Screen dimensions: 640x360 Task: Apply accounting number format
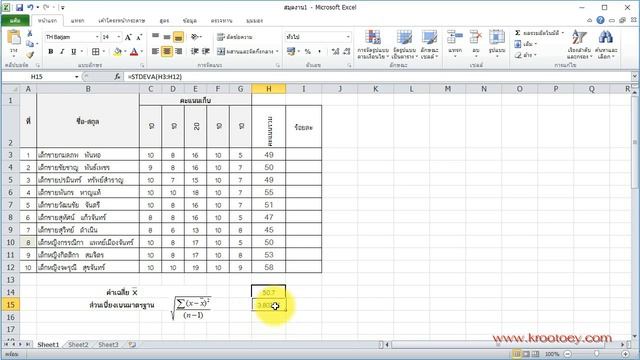(x=291, y=51)
